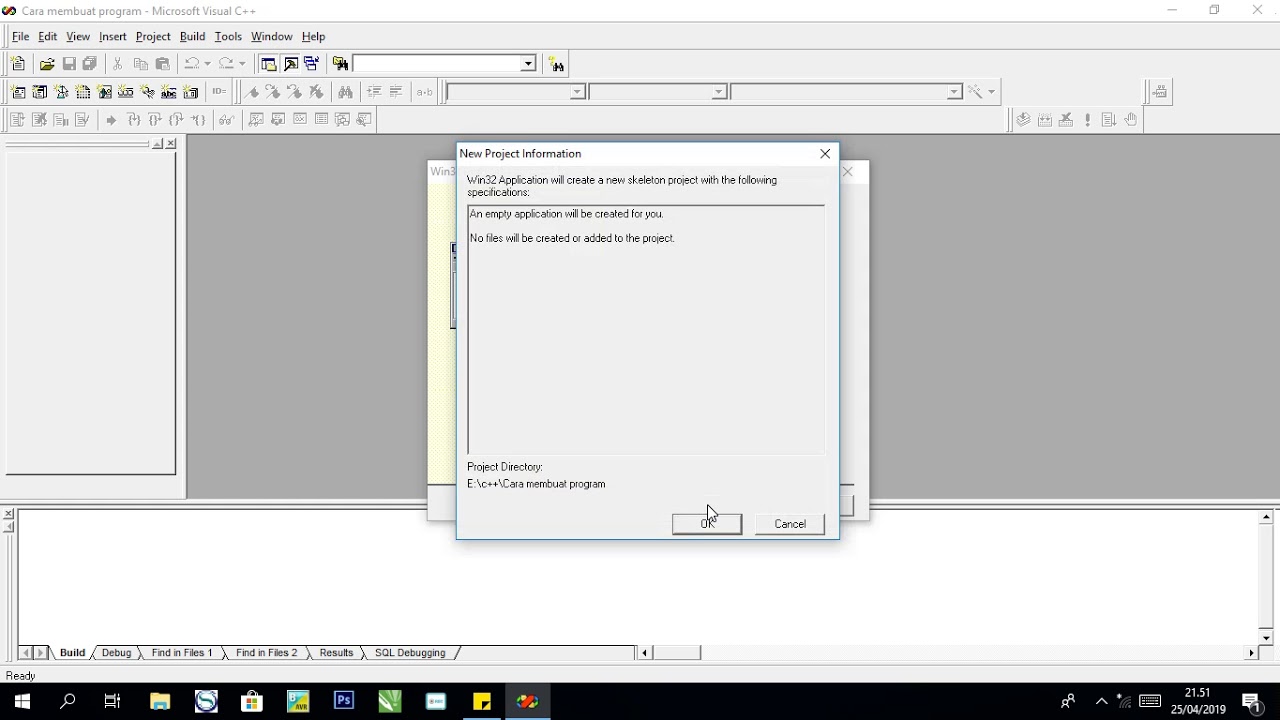Open the Window menu
The height and width of the screenshot is (720, 1280).
(272, 37)
